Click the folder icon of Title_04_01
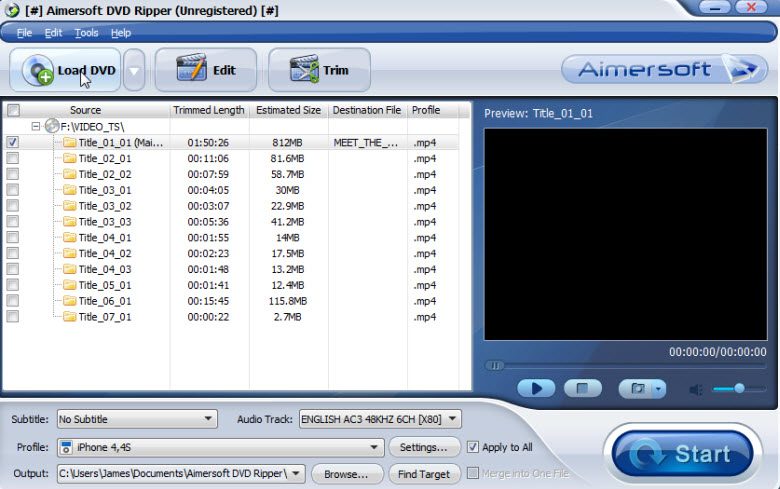 (x=70, y=238)
